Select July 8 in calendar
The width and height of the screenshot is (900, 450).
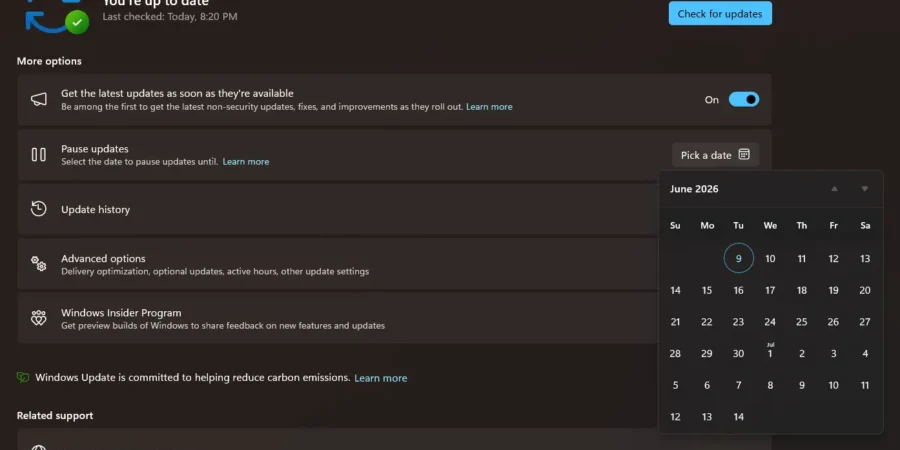point(770,385)
